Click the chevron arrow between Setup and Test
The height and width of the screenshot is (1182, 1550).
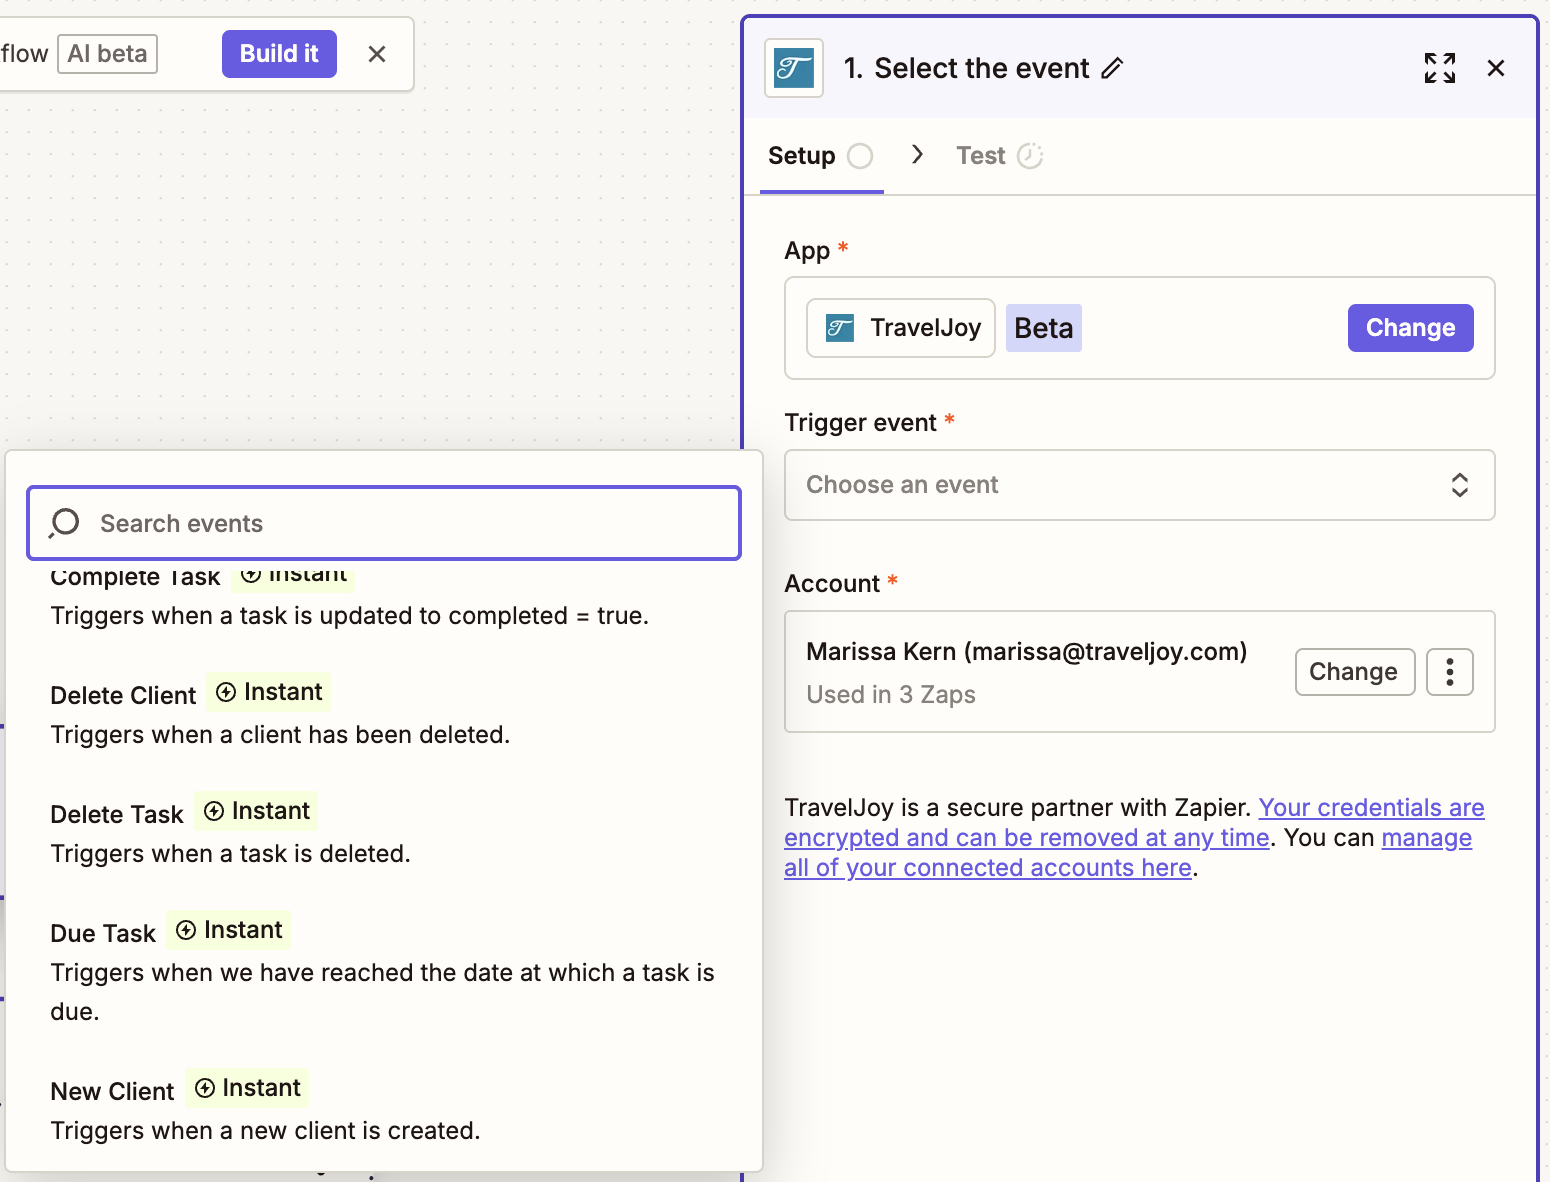click(x=917, y=155)
